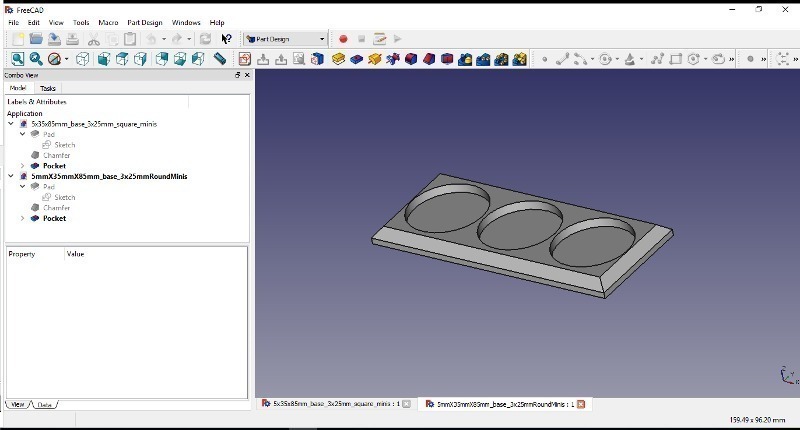Click the Refresh recompute icon
Viewport: 800px width, 430px height.
coord(205,39)
